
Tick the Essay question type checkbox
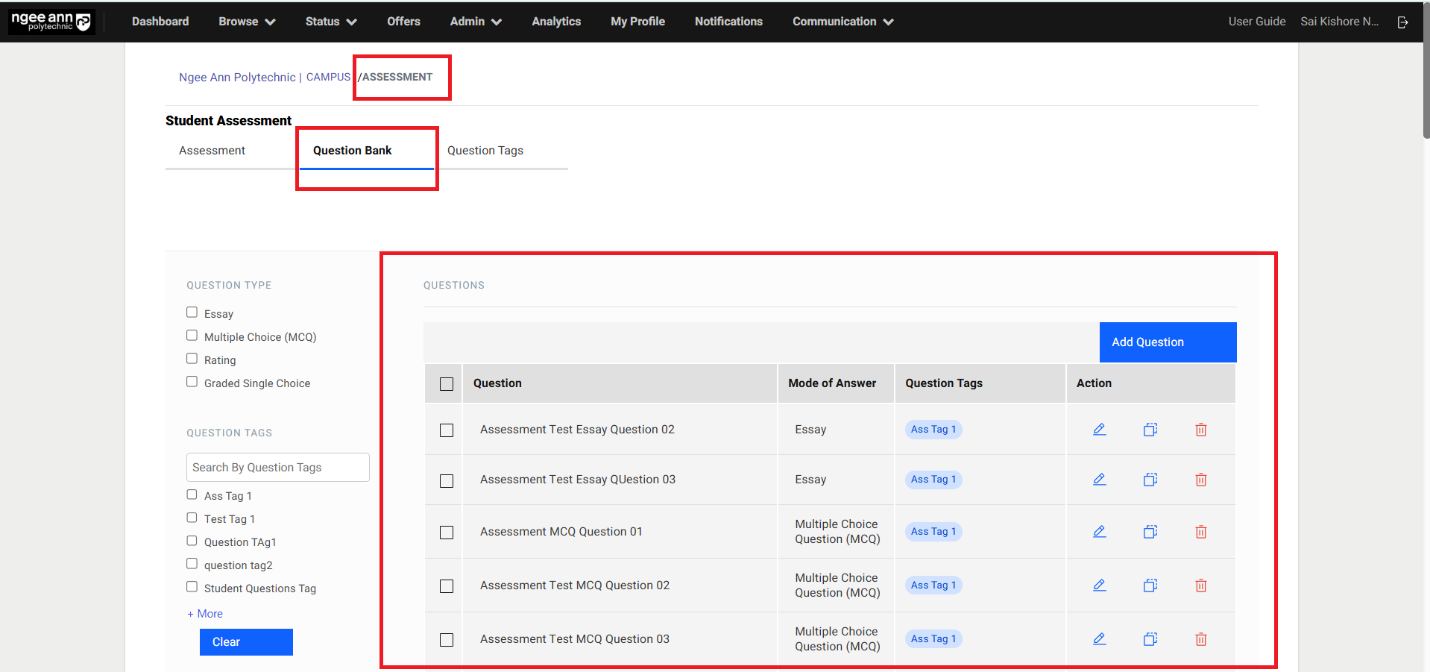click(192, 313)
